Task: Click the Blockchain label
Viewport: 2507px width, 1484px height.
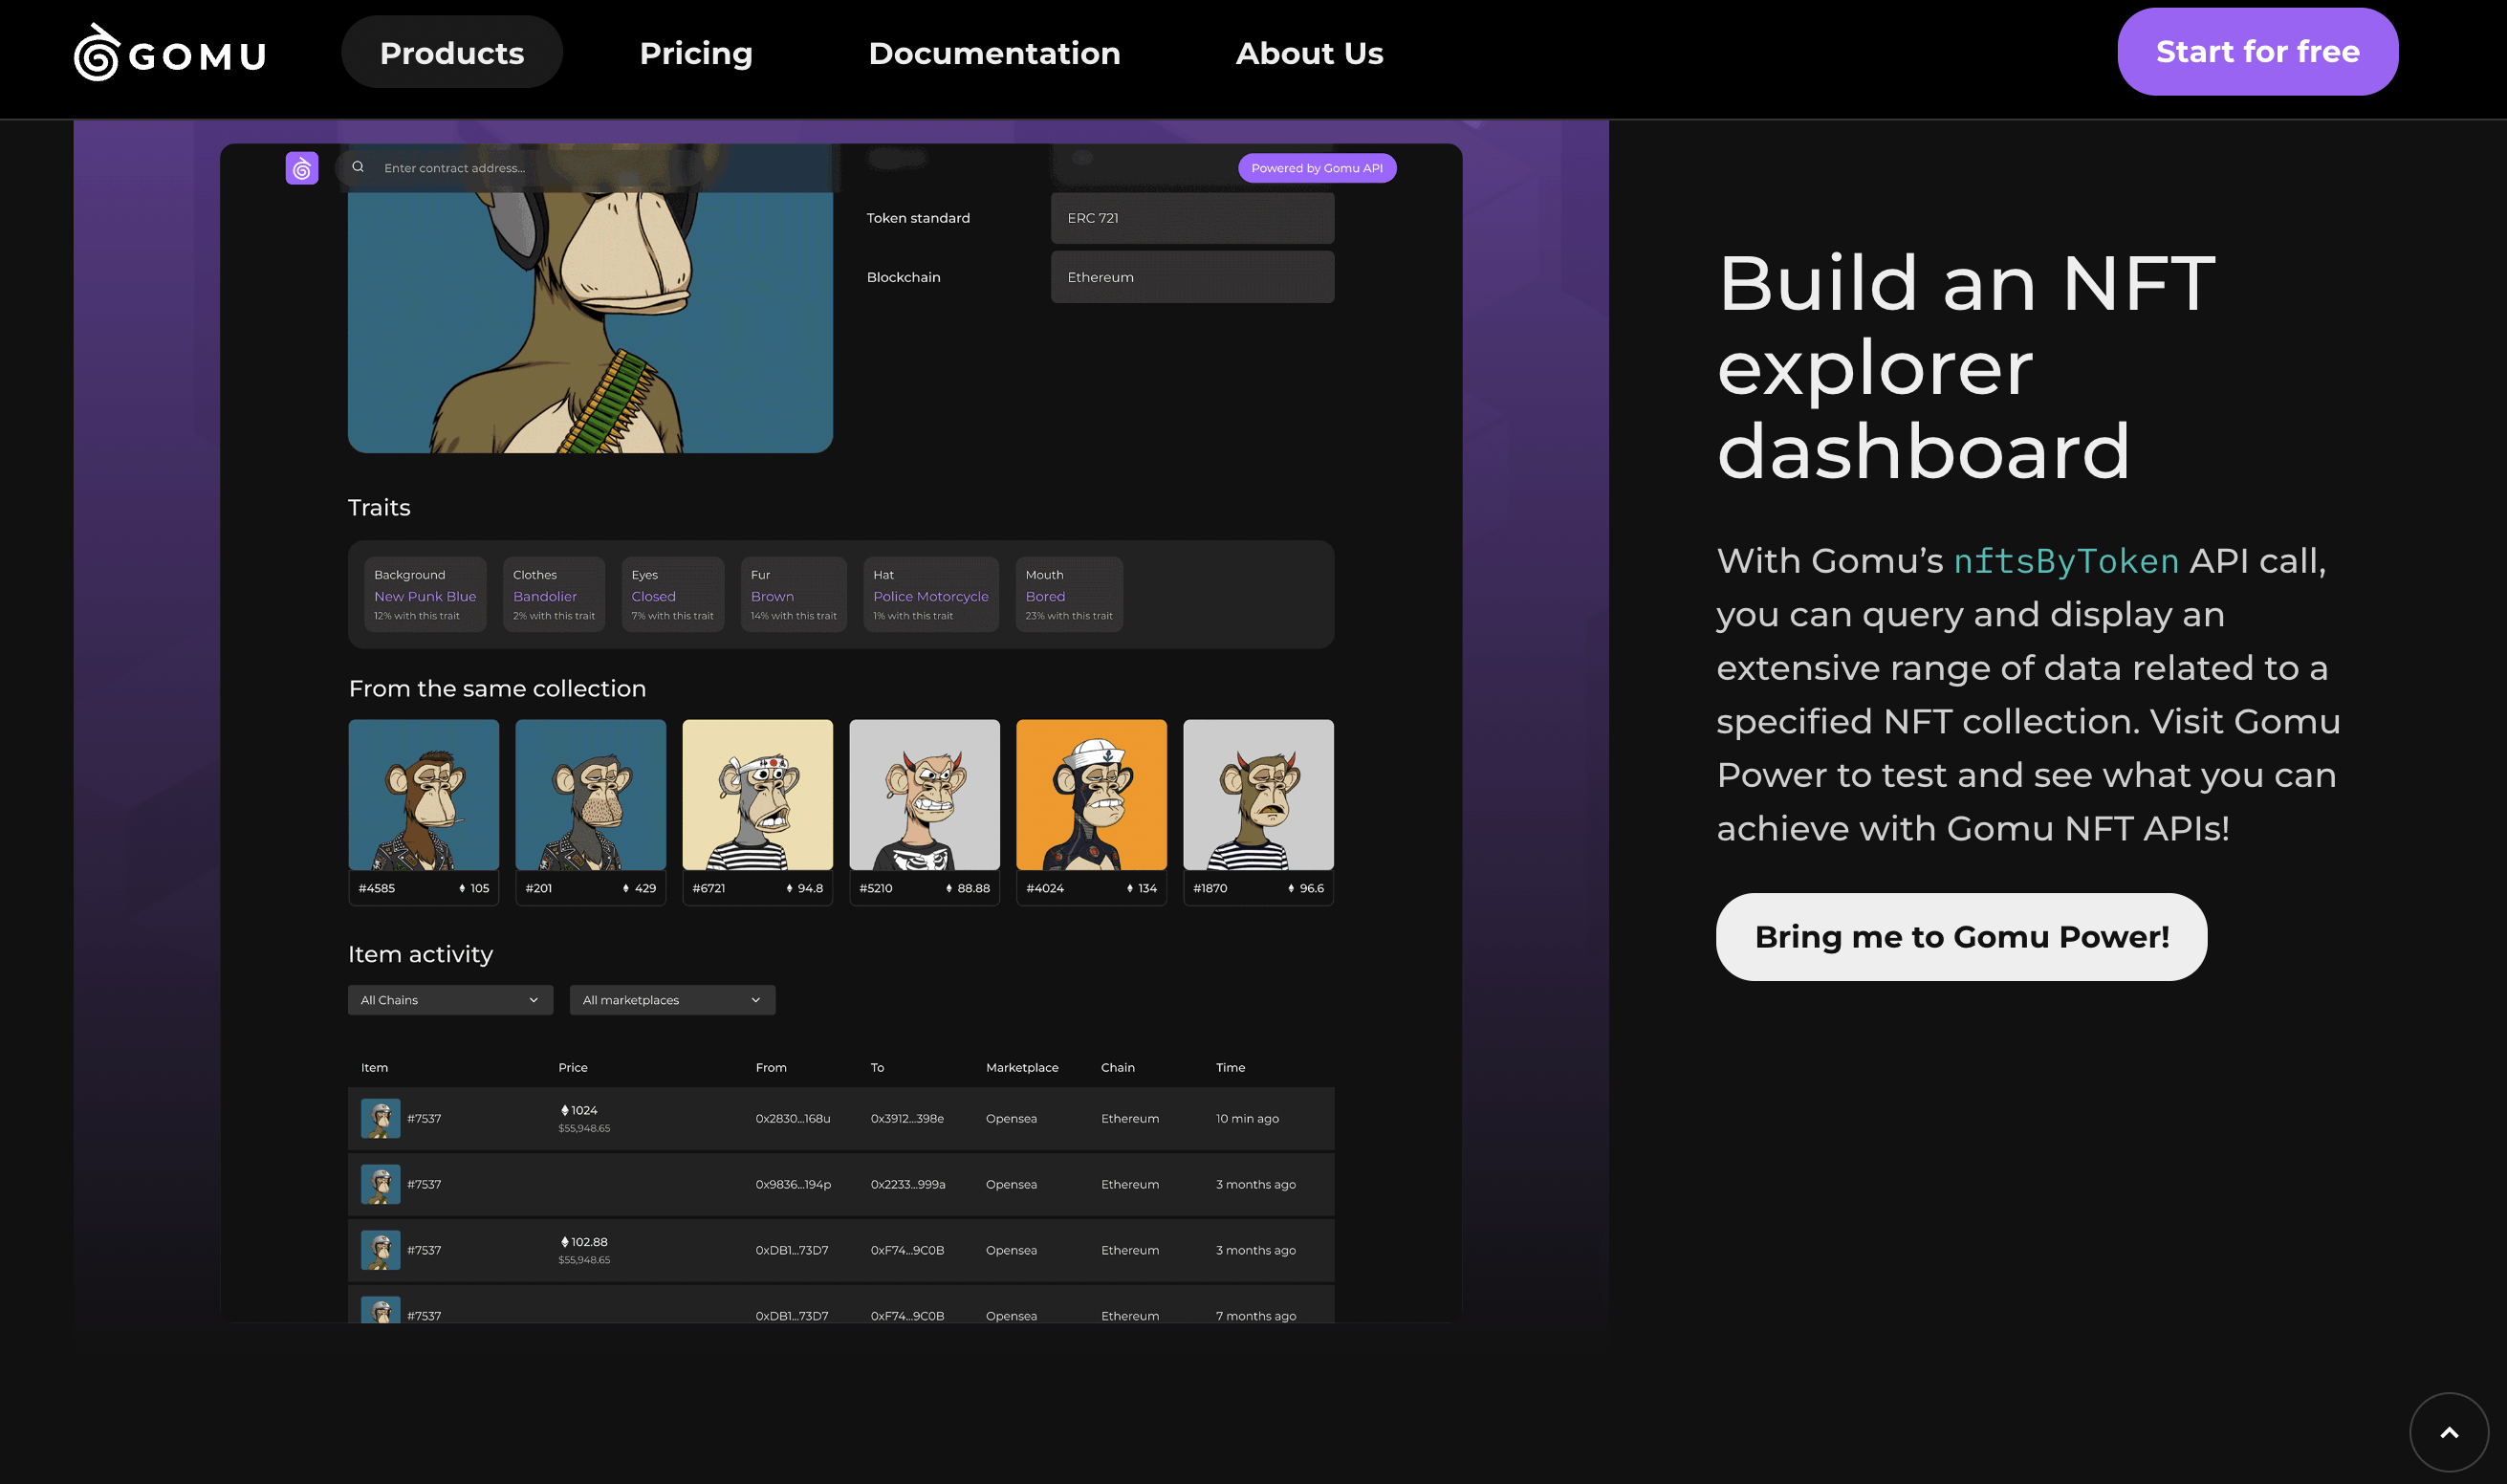Action: coord(903,277)
